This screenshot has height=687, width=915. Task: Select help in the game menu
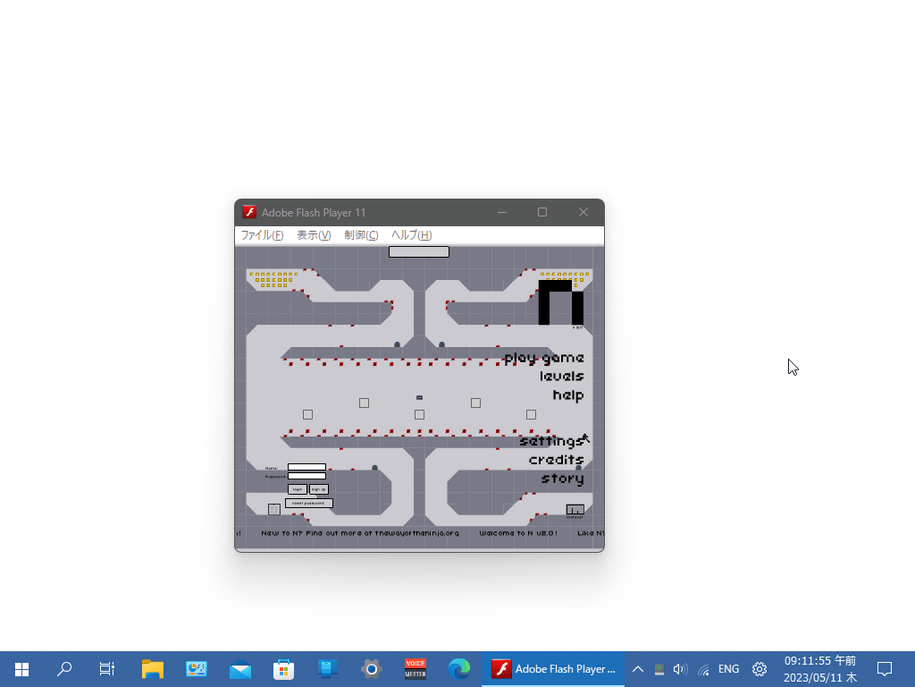click(x=568, y=395)
